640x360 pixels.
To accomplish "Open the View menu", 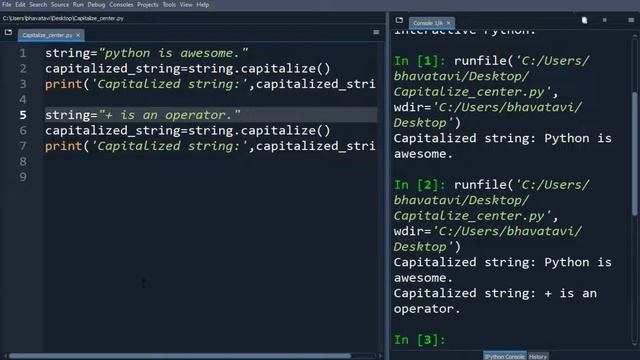I will click(x=186, y=5).
